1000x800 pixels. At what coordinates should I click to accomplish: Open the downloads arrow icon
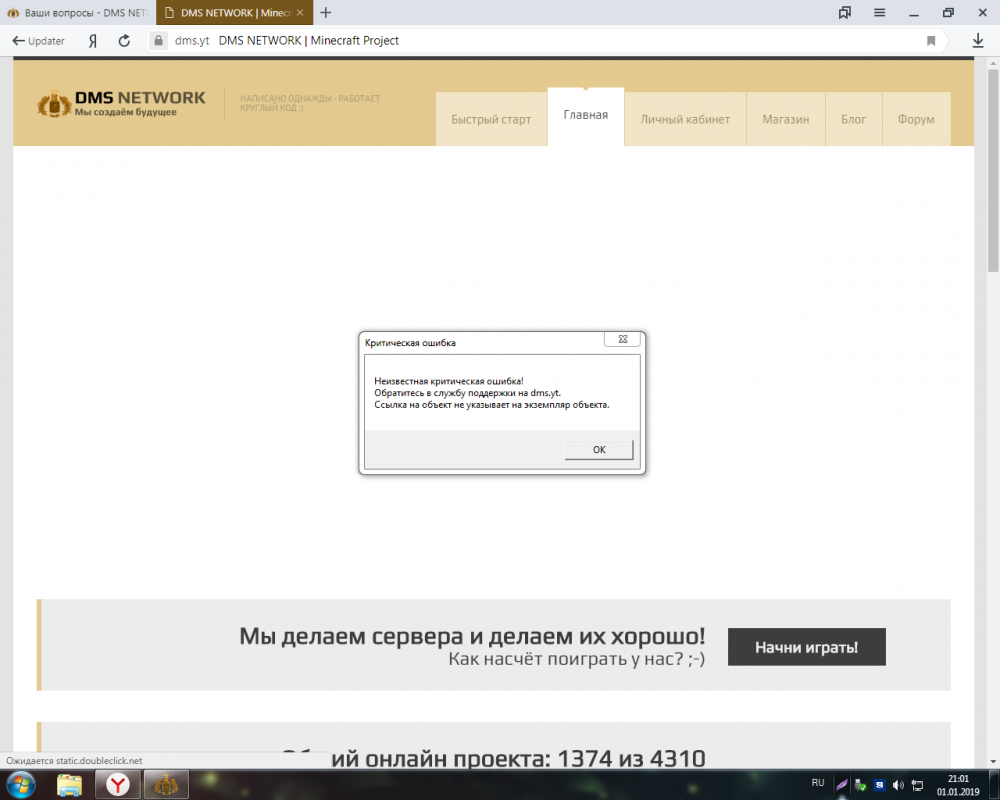978,41
